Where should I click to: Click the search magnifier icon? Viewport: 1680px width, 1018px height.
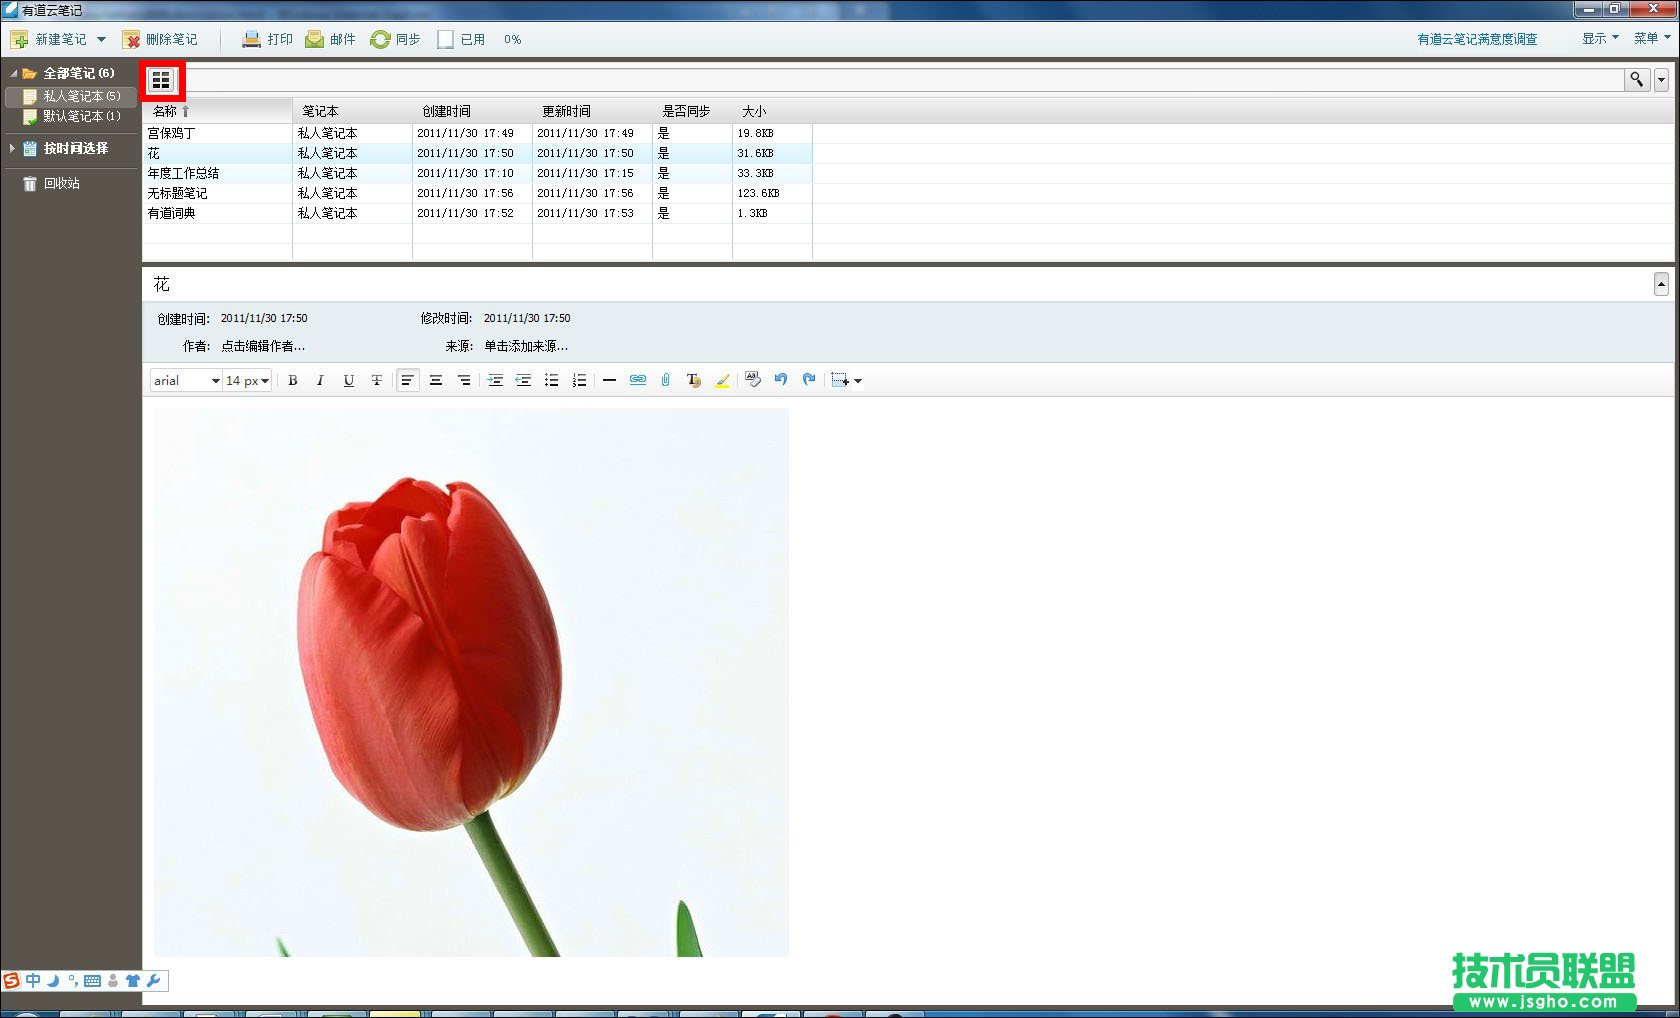[x=1636, y=79]
